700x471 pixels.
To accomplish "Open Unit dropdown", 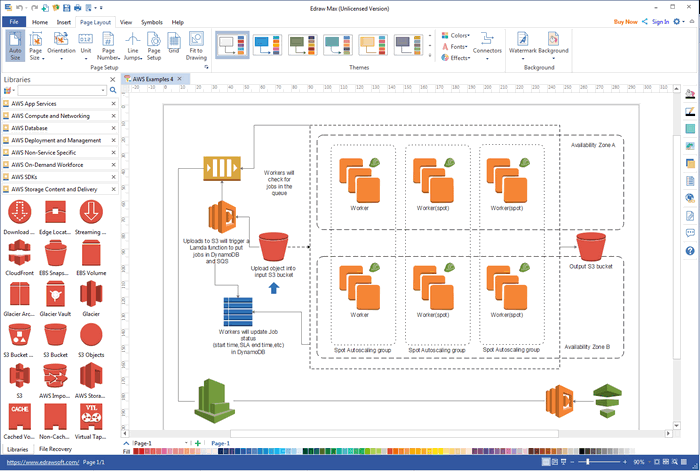I will [x=86, y=46].
